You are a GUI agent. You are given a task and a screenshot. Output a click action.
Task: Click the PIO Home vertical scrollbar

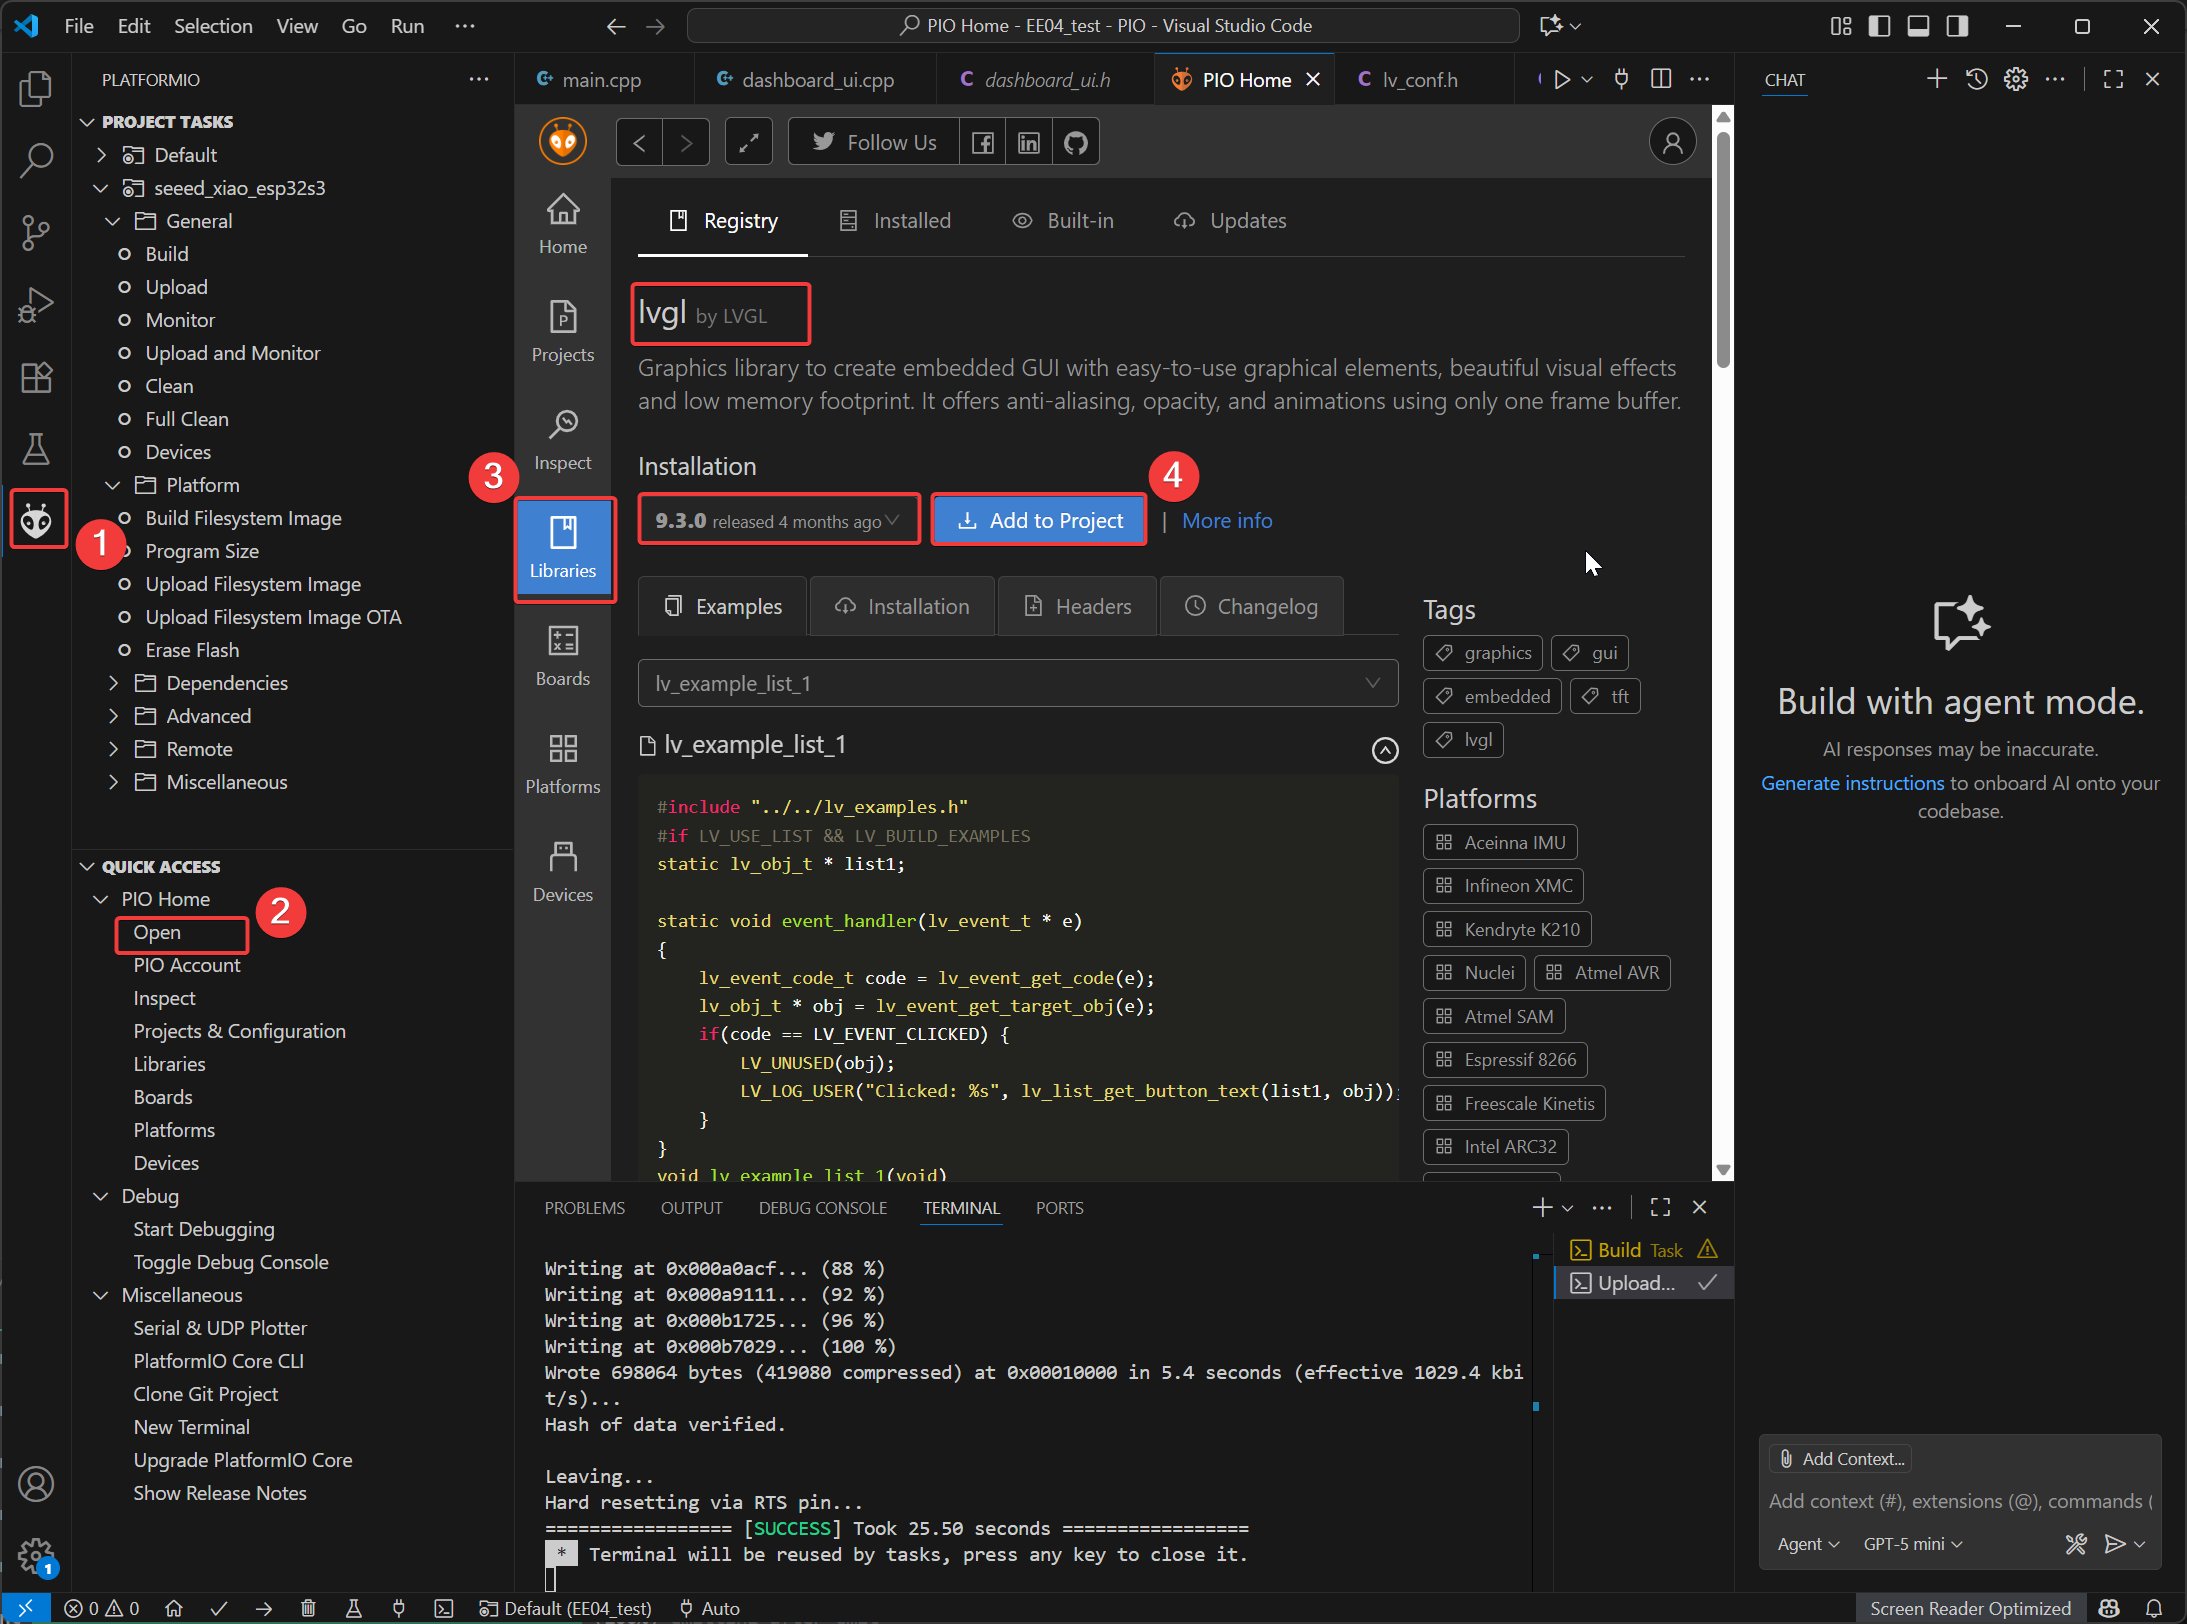point(1722,250)
